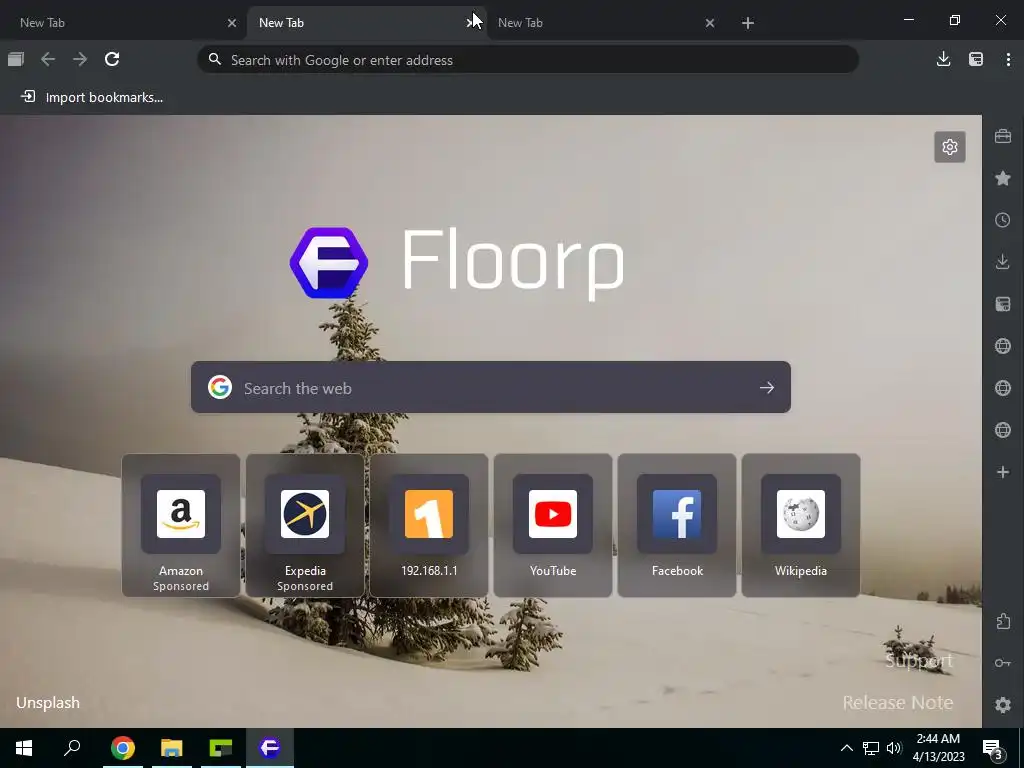Open the YouTube shortcut tile
This screenshot has width=1024, height=768.
tap(553, 525)
